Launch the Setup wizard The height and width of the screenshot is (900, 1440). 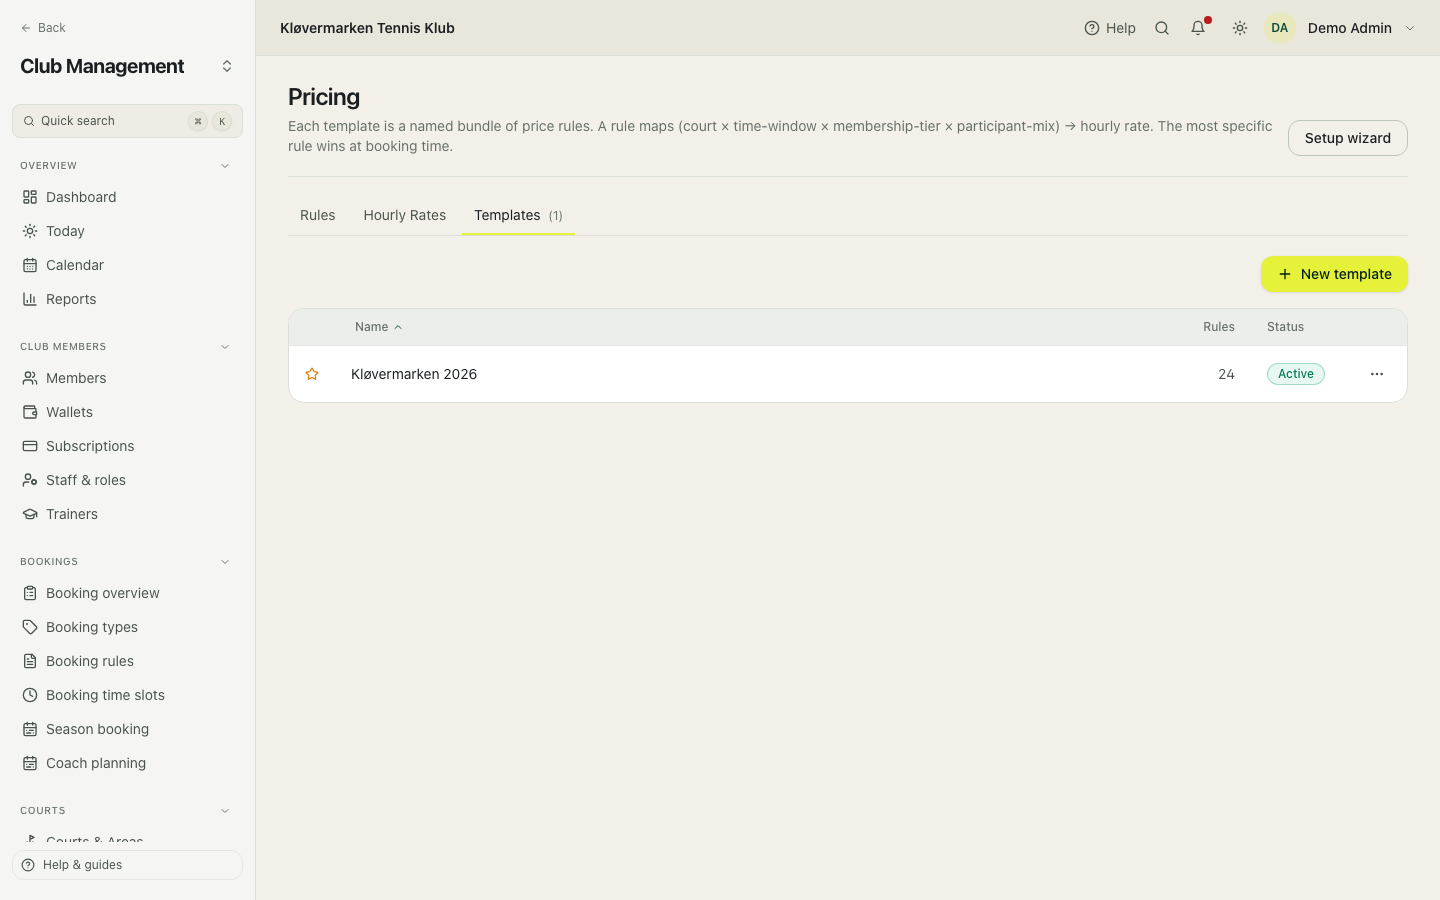(1348, 138)
